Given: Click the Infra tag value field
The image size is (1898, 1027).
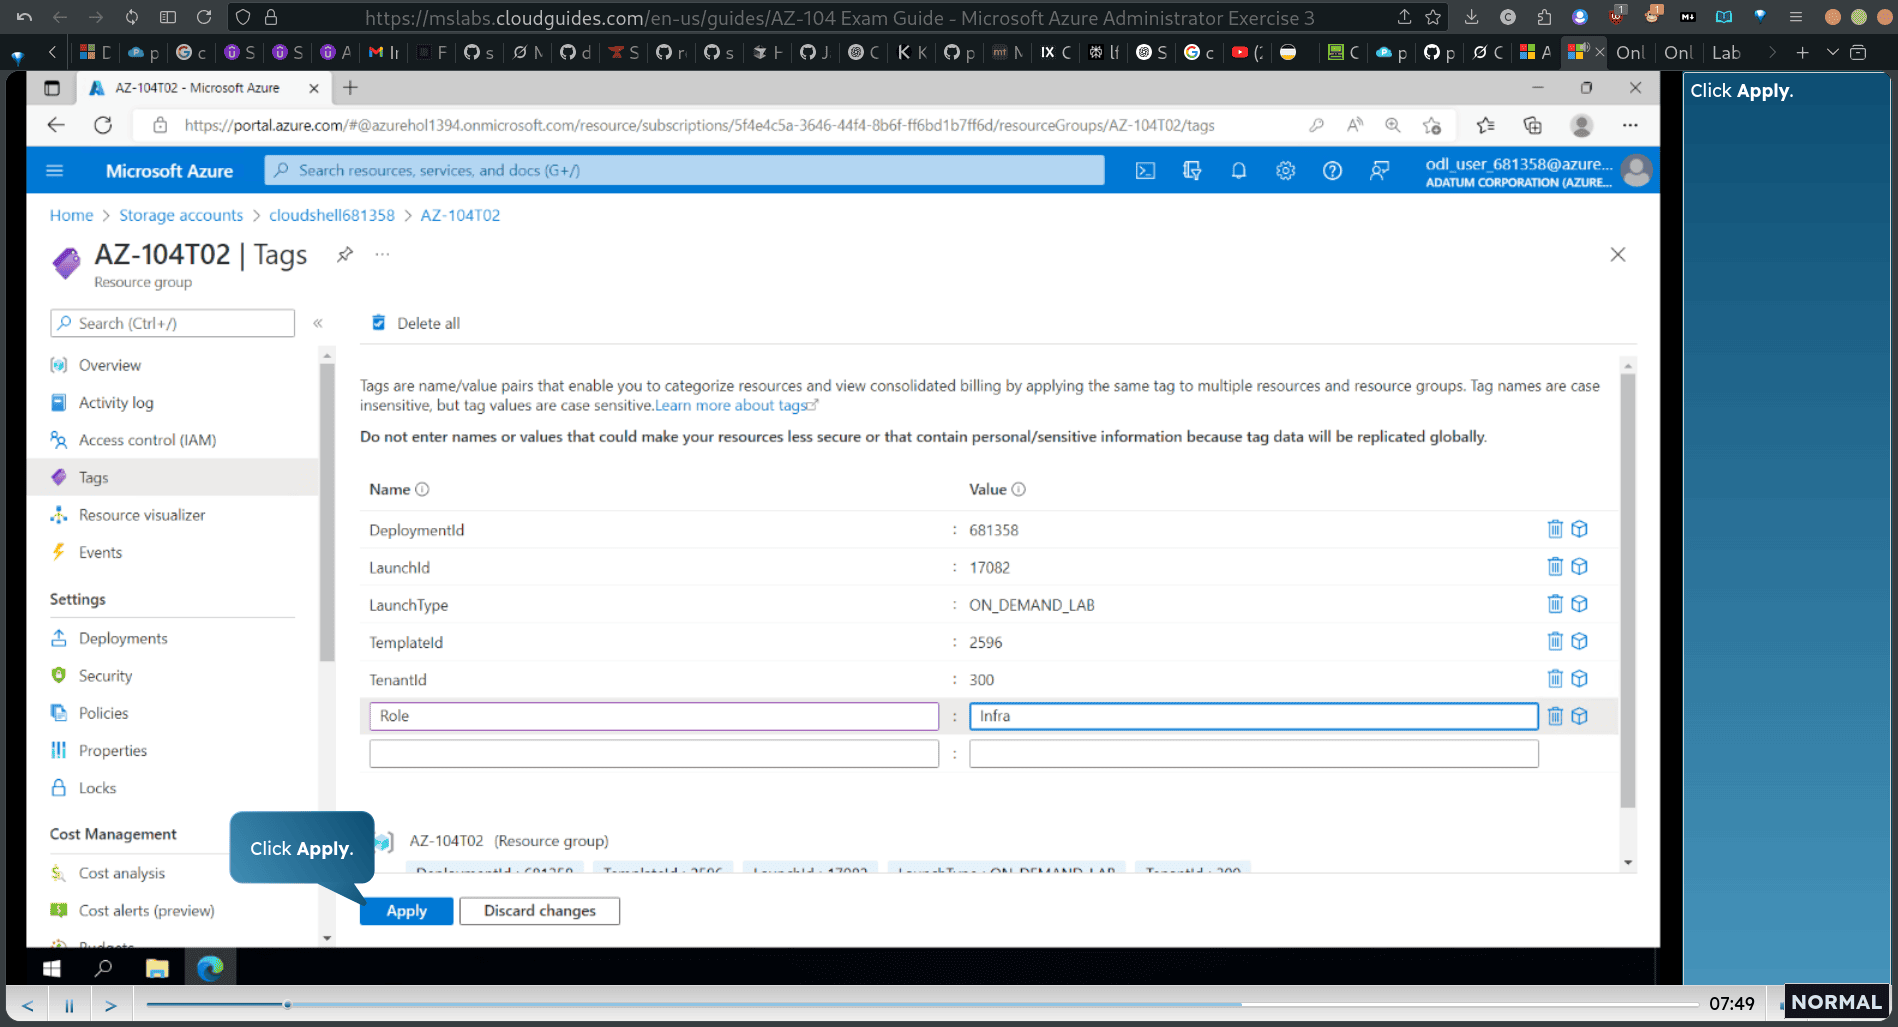Looking at the screenshot, I should tap(1253, 716).
